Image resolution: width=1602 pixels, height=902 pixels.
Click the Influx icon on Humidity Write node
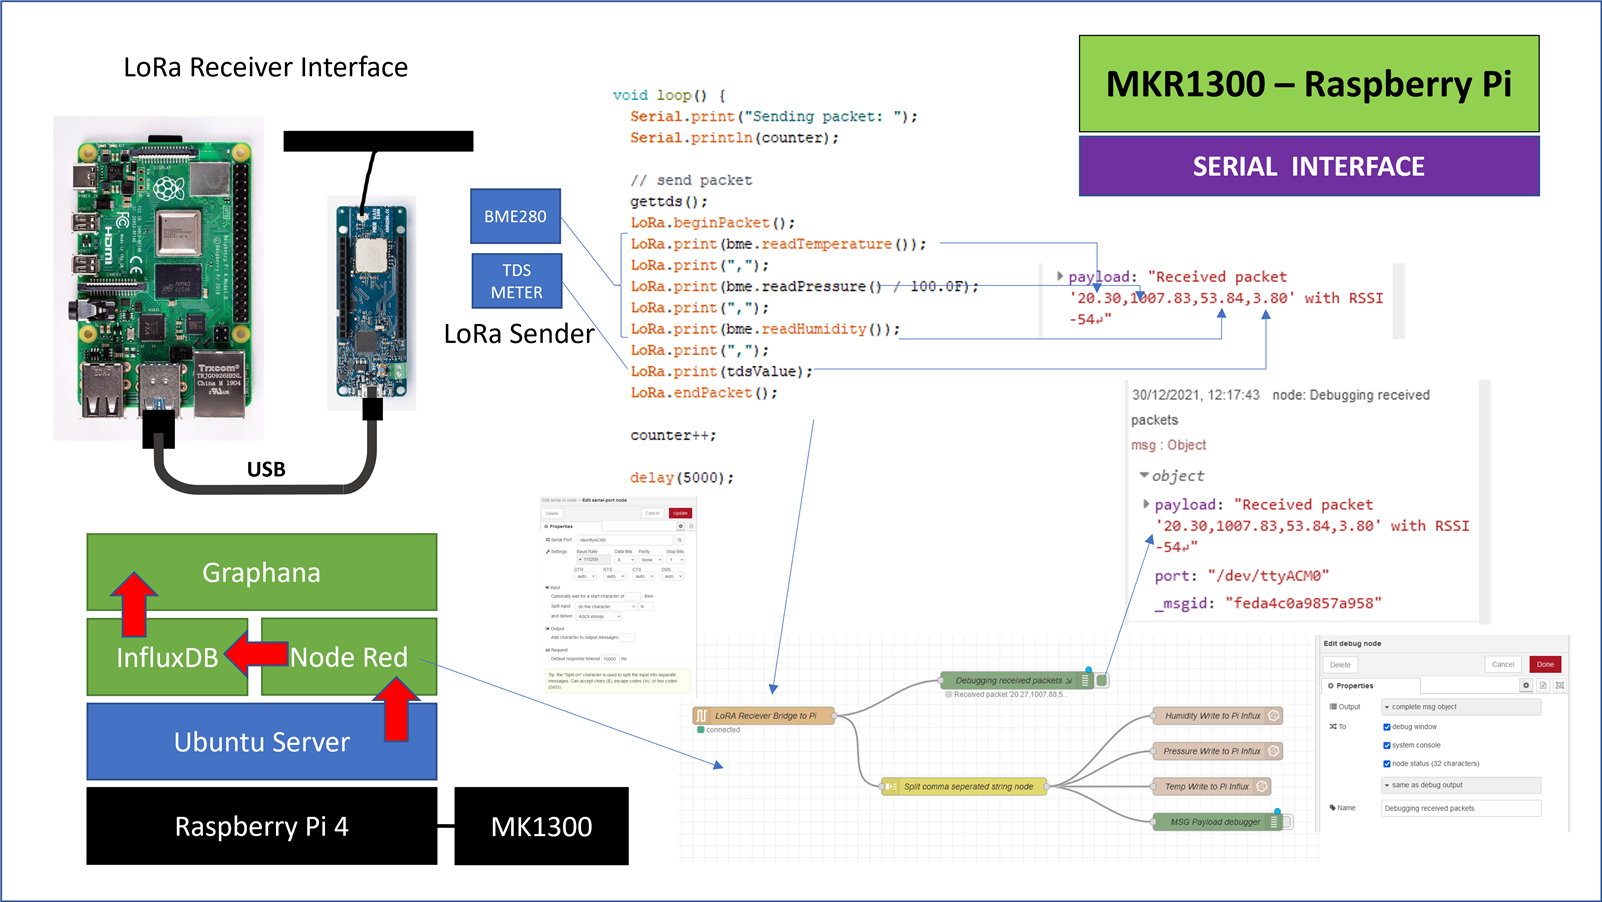tap(1274, 716)
